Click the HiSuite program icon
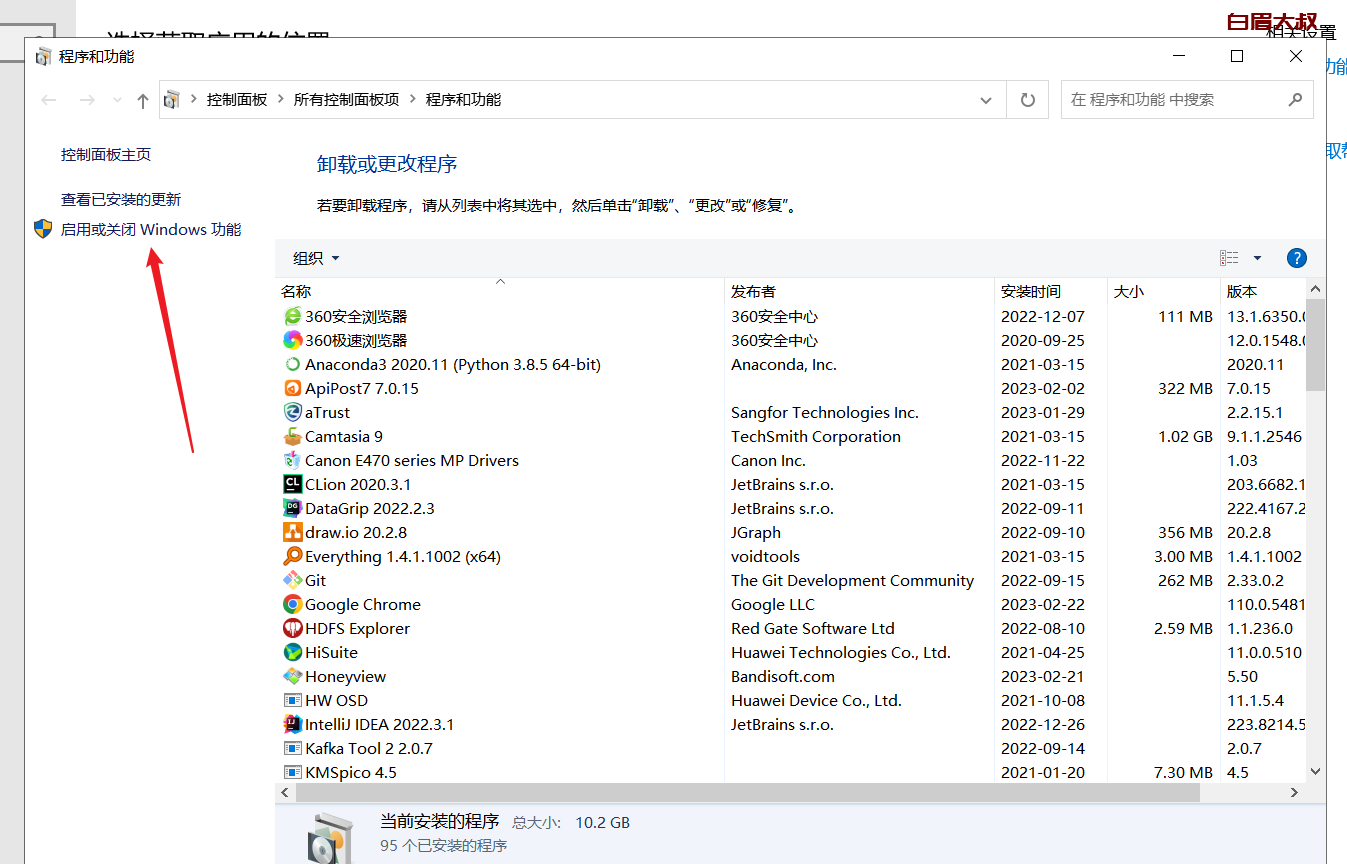Image resolution: width=1347 pixels, height=864 pixels. 292,652
